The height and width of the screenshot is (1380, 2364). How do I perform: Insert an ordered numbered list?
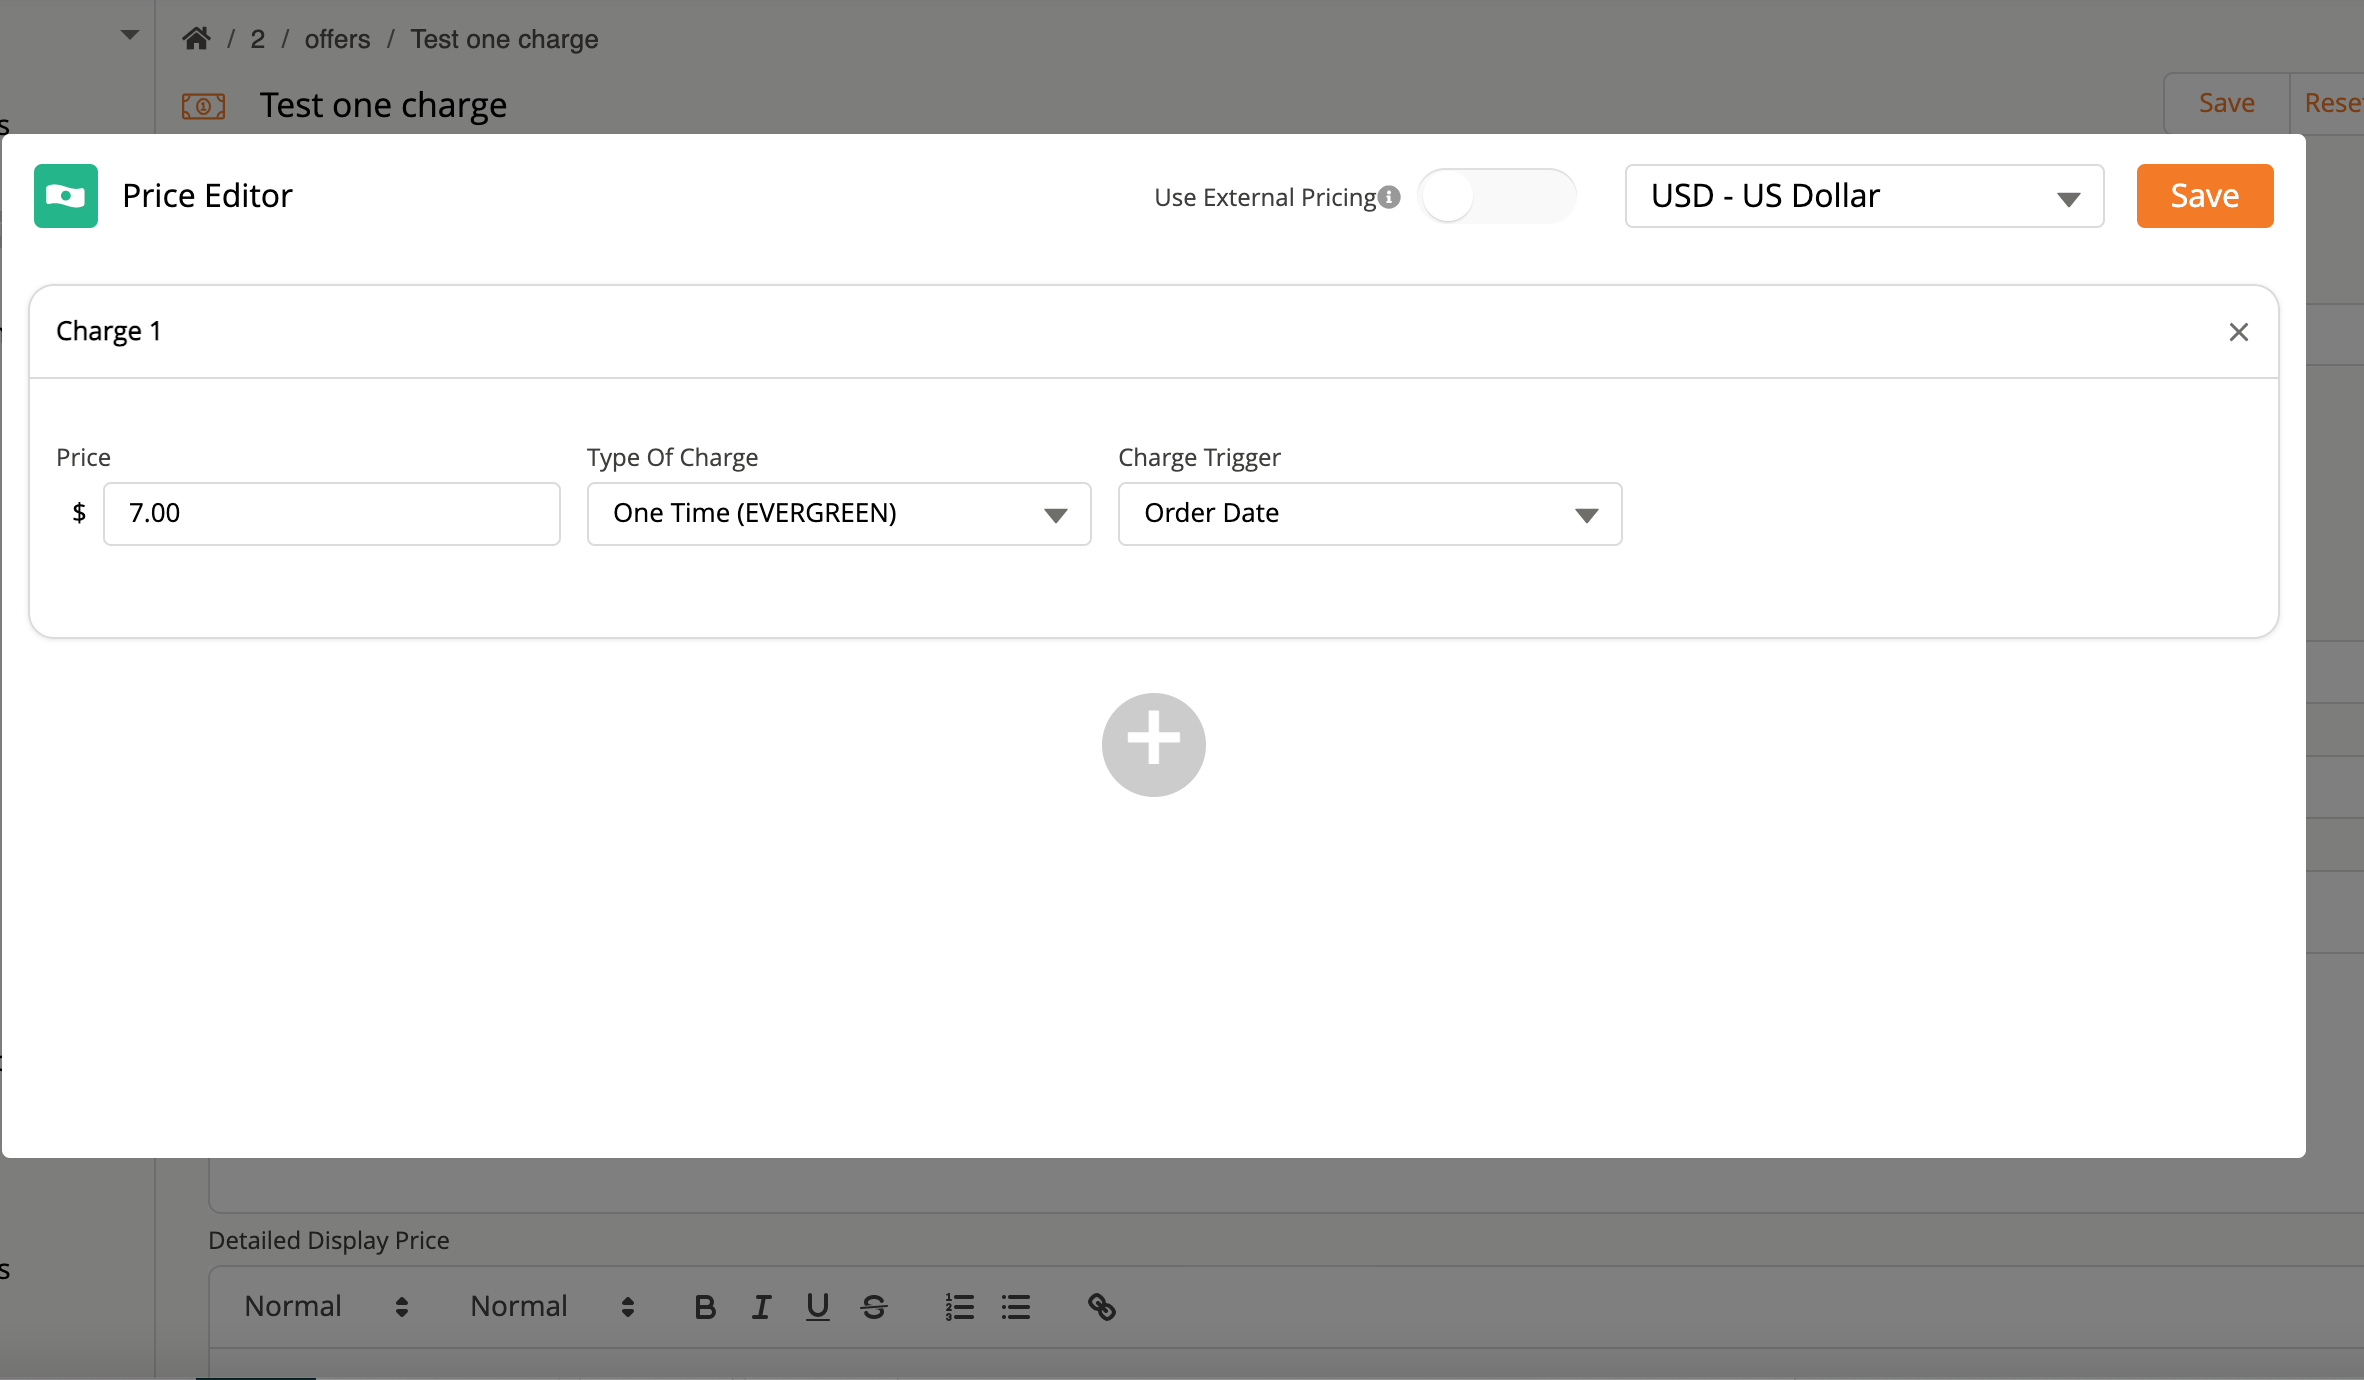(x=959, y=1307)
